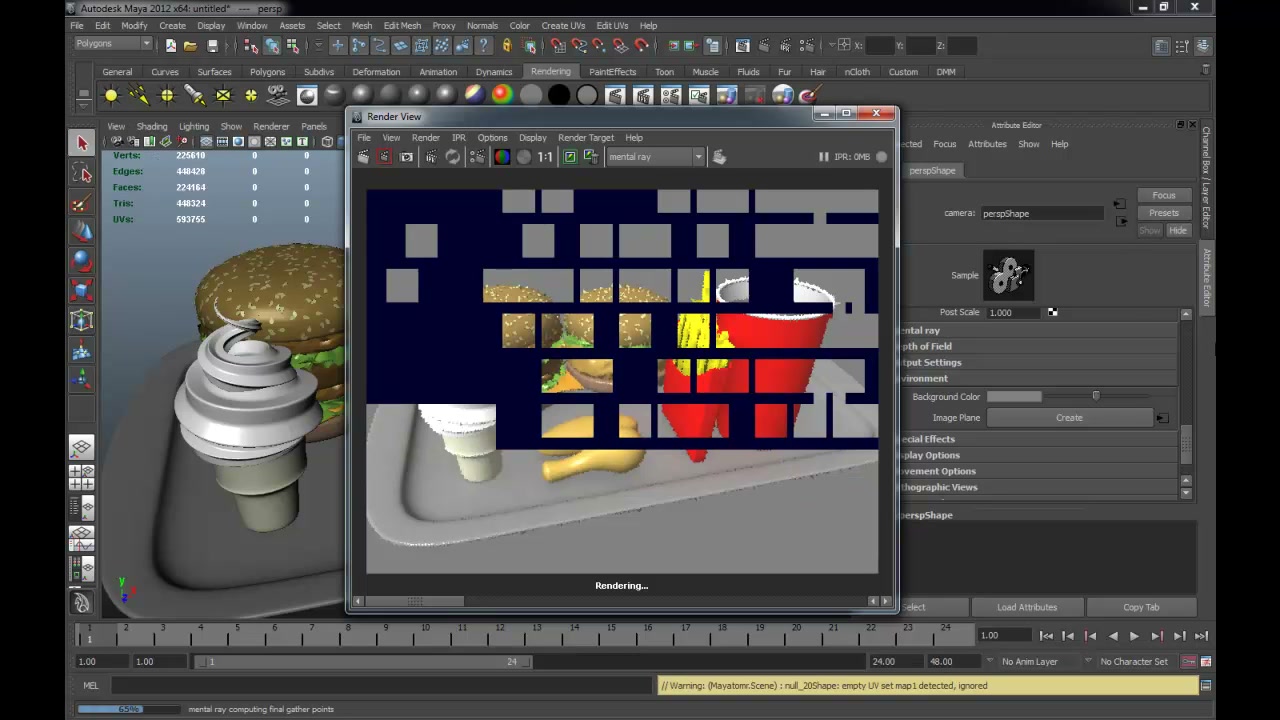Expand the Orthographic Views section
Image resolution: width=1280 pixels, height=720 pixels.
(x=1040, y=487)
